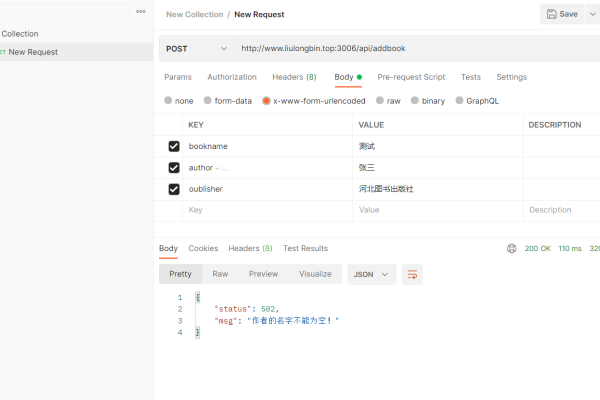
Task: Toggle the author row checkbox
Action: (x=174, y=167)
